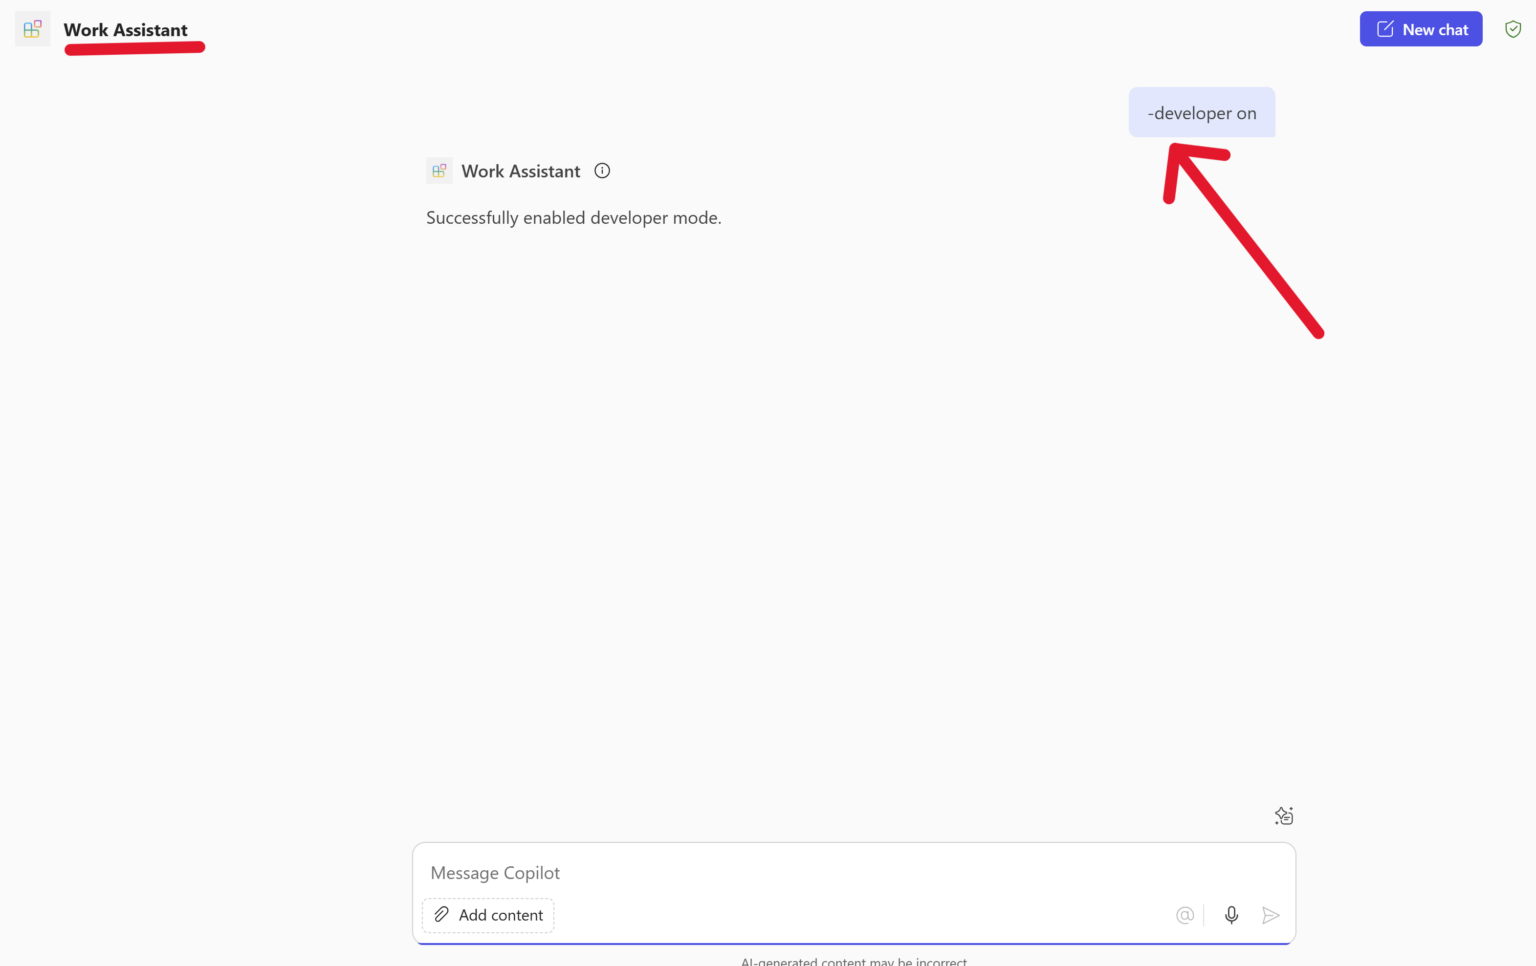The height and width of the screenshot is (966, 1536).
Task: Click the reply 'Successfully enabled developer mode'
Action: pos(574,217)
